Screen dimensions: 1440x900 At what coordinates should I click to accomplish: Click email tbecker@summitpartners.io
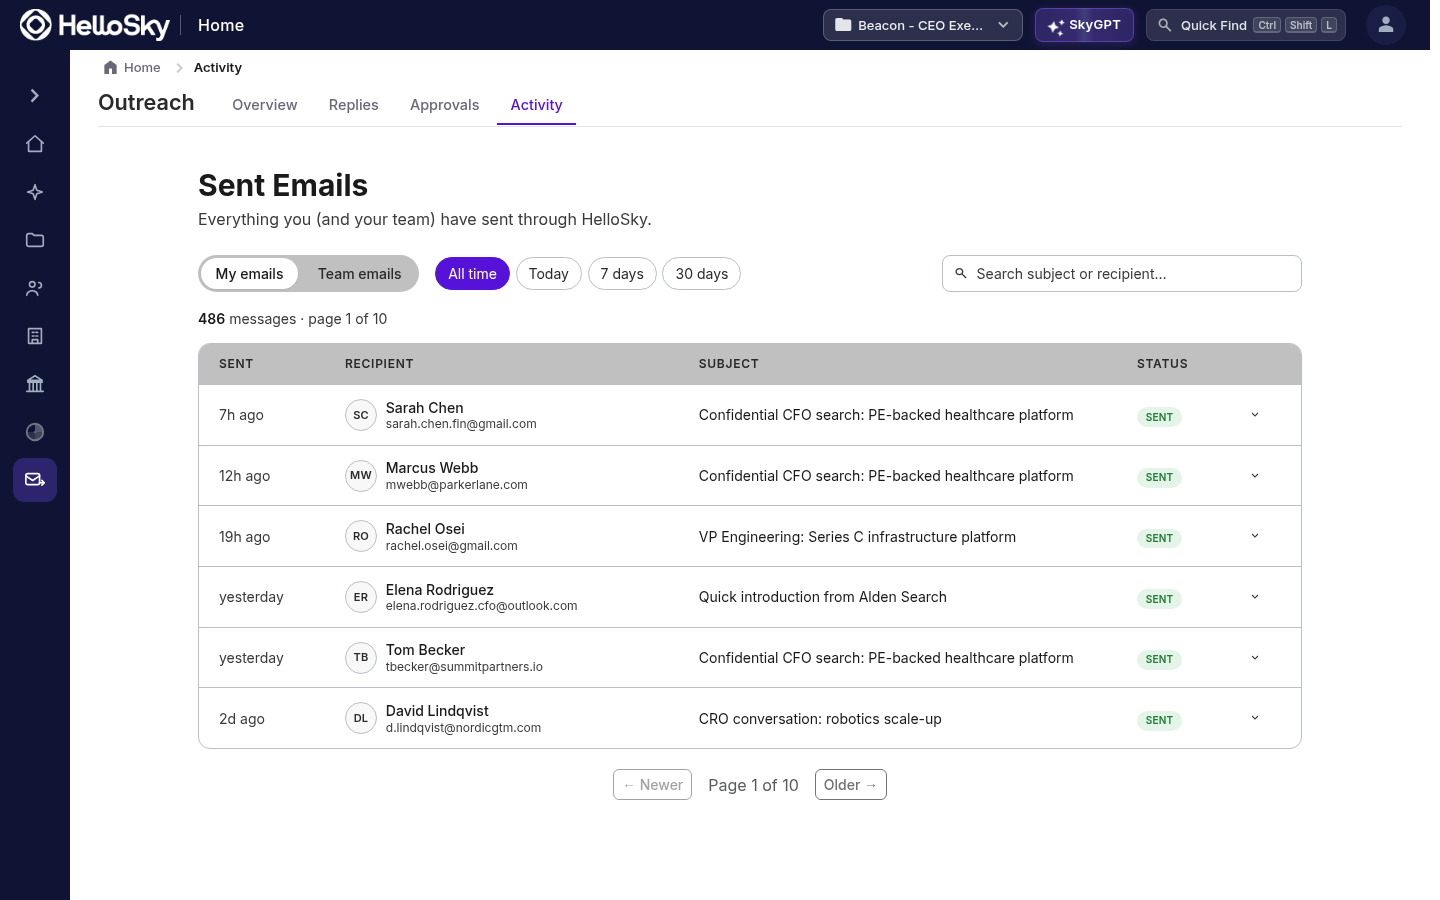click(464, 667)
